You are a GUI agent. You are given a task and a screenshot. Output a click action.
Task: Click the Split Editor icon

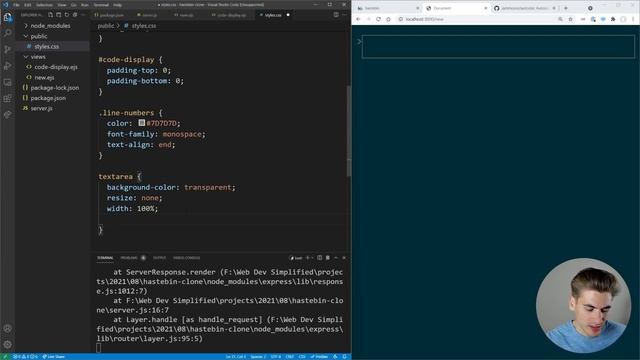(x=336, y=15)
